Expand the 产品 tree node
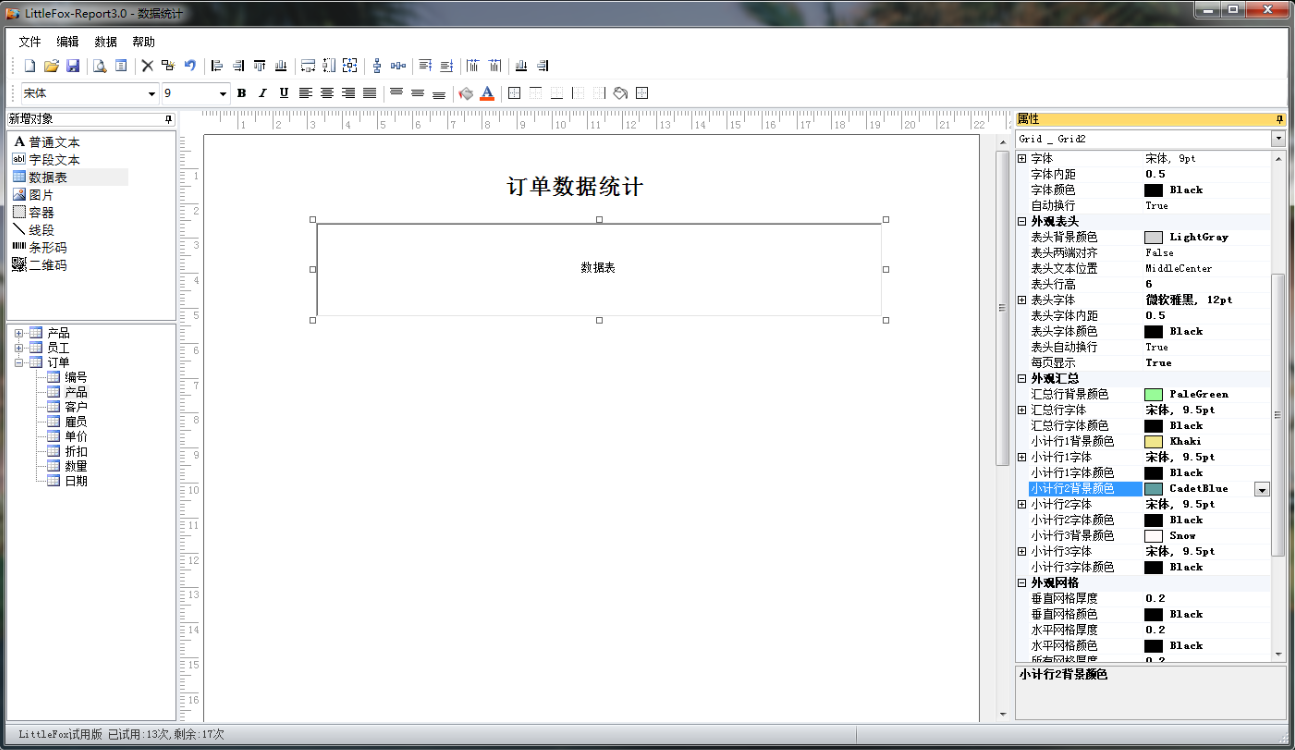The width and height of the screenshot is (1295, 750). pos(18,333)
